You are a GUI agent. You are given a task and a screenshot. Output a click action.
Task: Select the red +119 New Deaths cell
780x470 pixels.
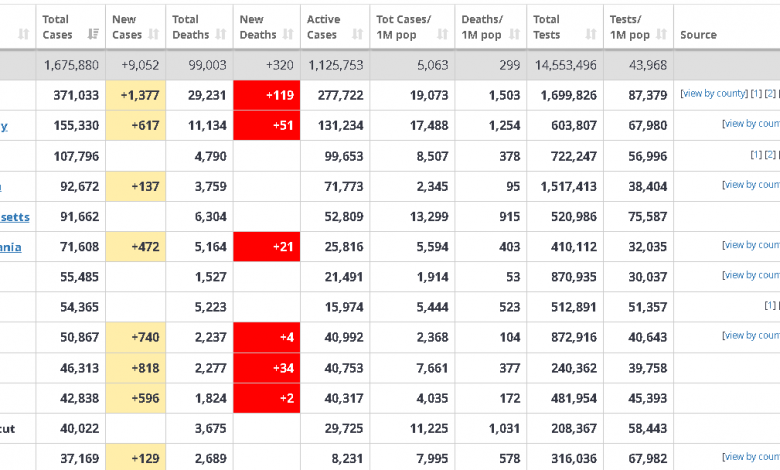266,95
